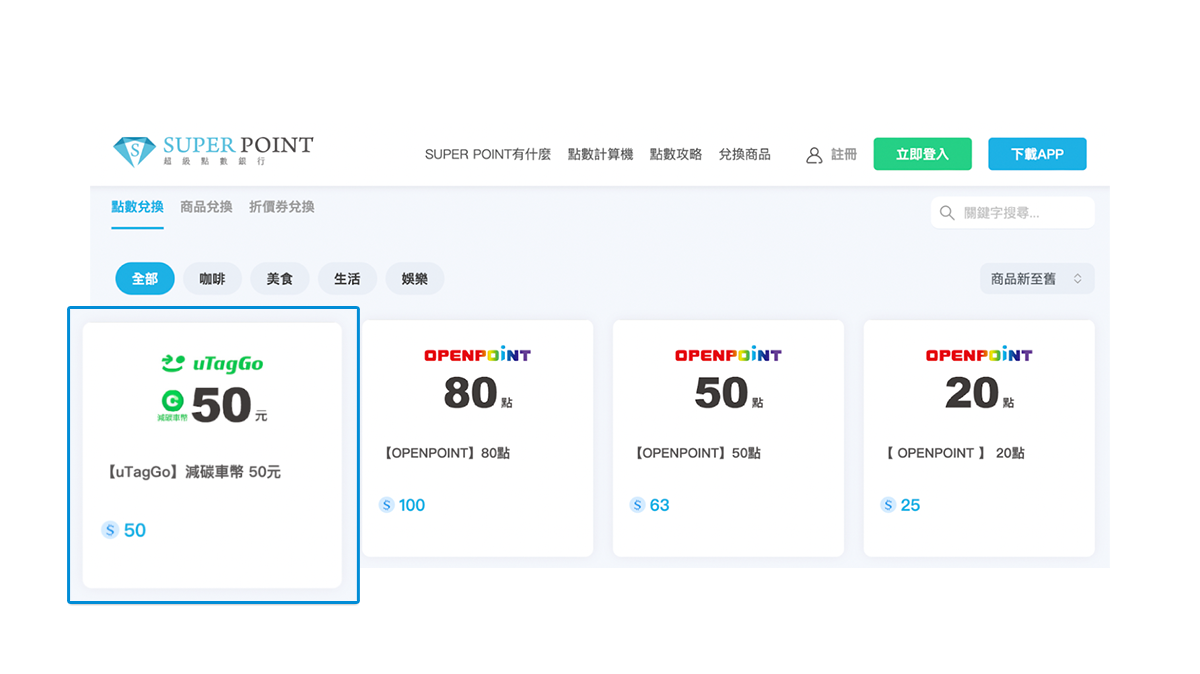Screen dimensions: 1200x674
Task: Click the 【uTagGo】減碳車幣 50元 title
Action: [192, 472]
